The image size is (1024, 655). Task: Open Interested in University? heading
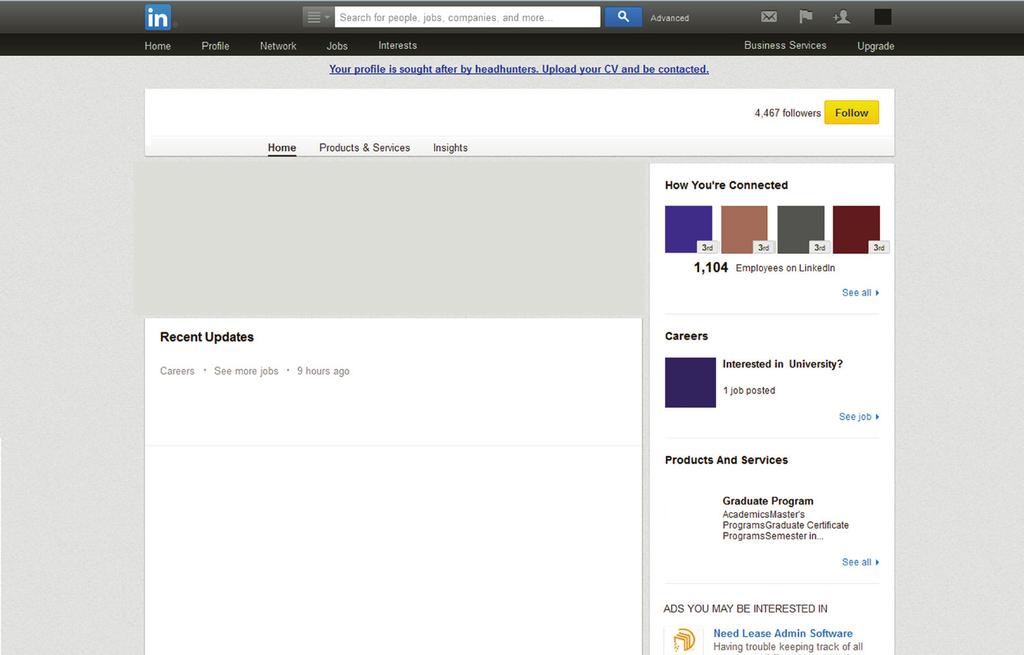click(x=782, y=364)
